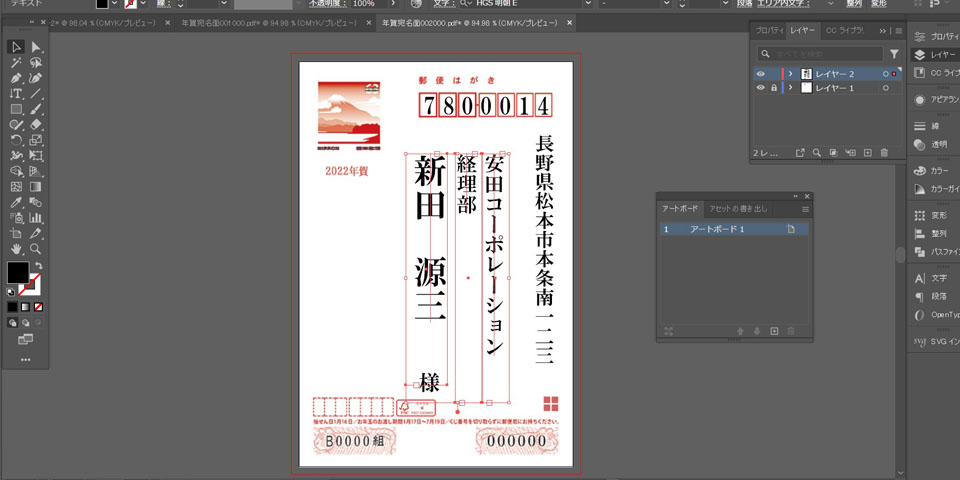This screenshot has height=480, width=960.
Task: Unlock レイヤー 1 via lock icon
Action: (x=773, y=89)
